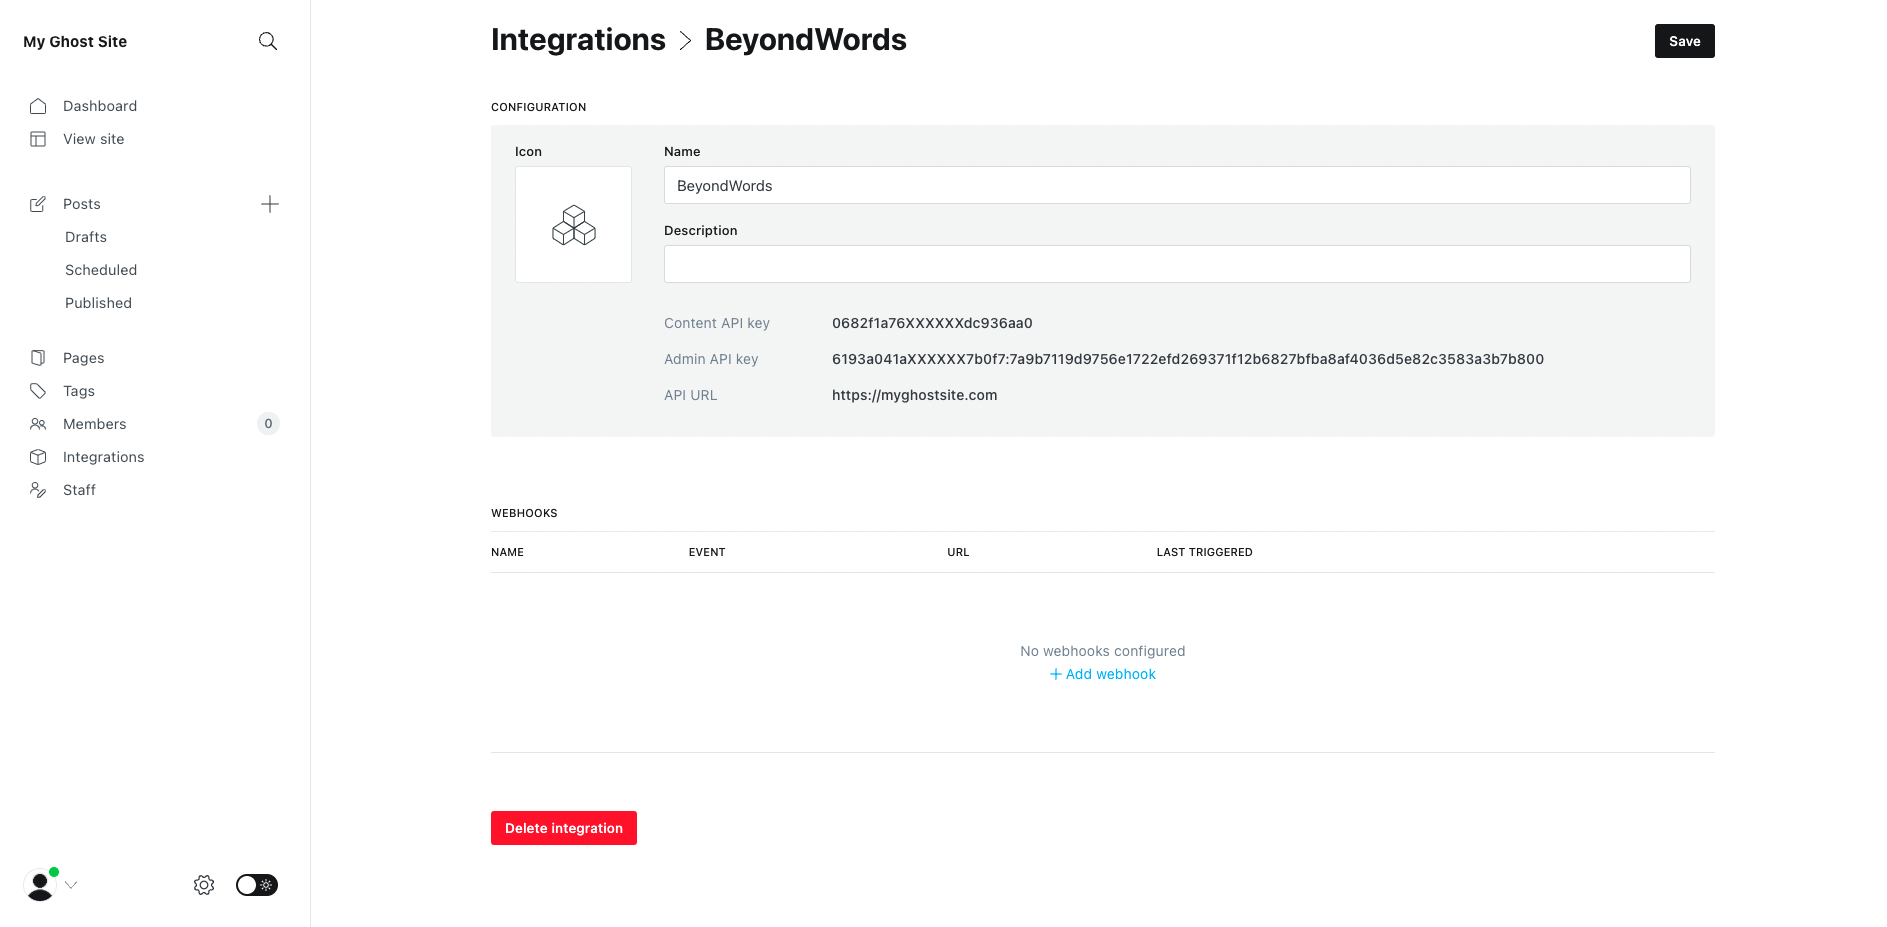The height and width of the screenshot is (927, 1887).
Task: Open site search magnifier icon
Action: point(268,41)
